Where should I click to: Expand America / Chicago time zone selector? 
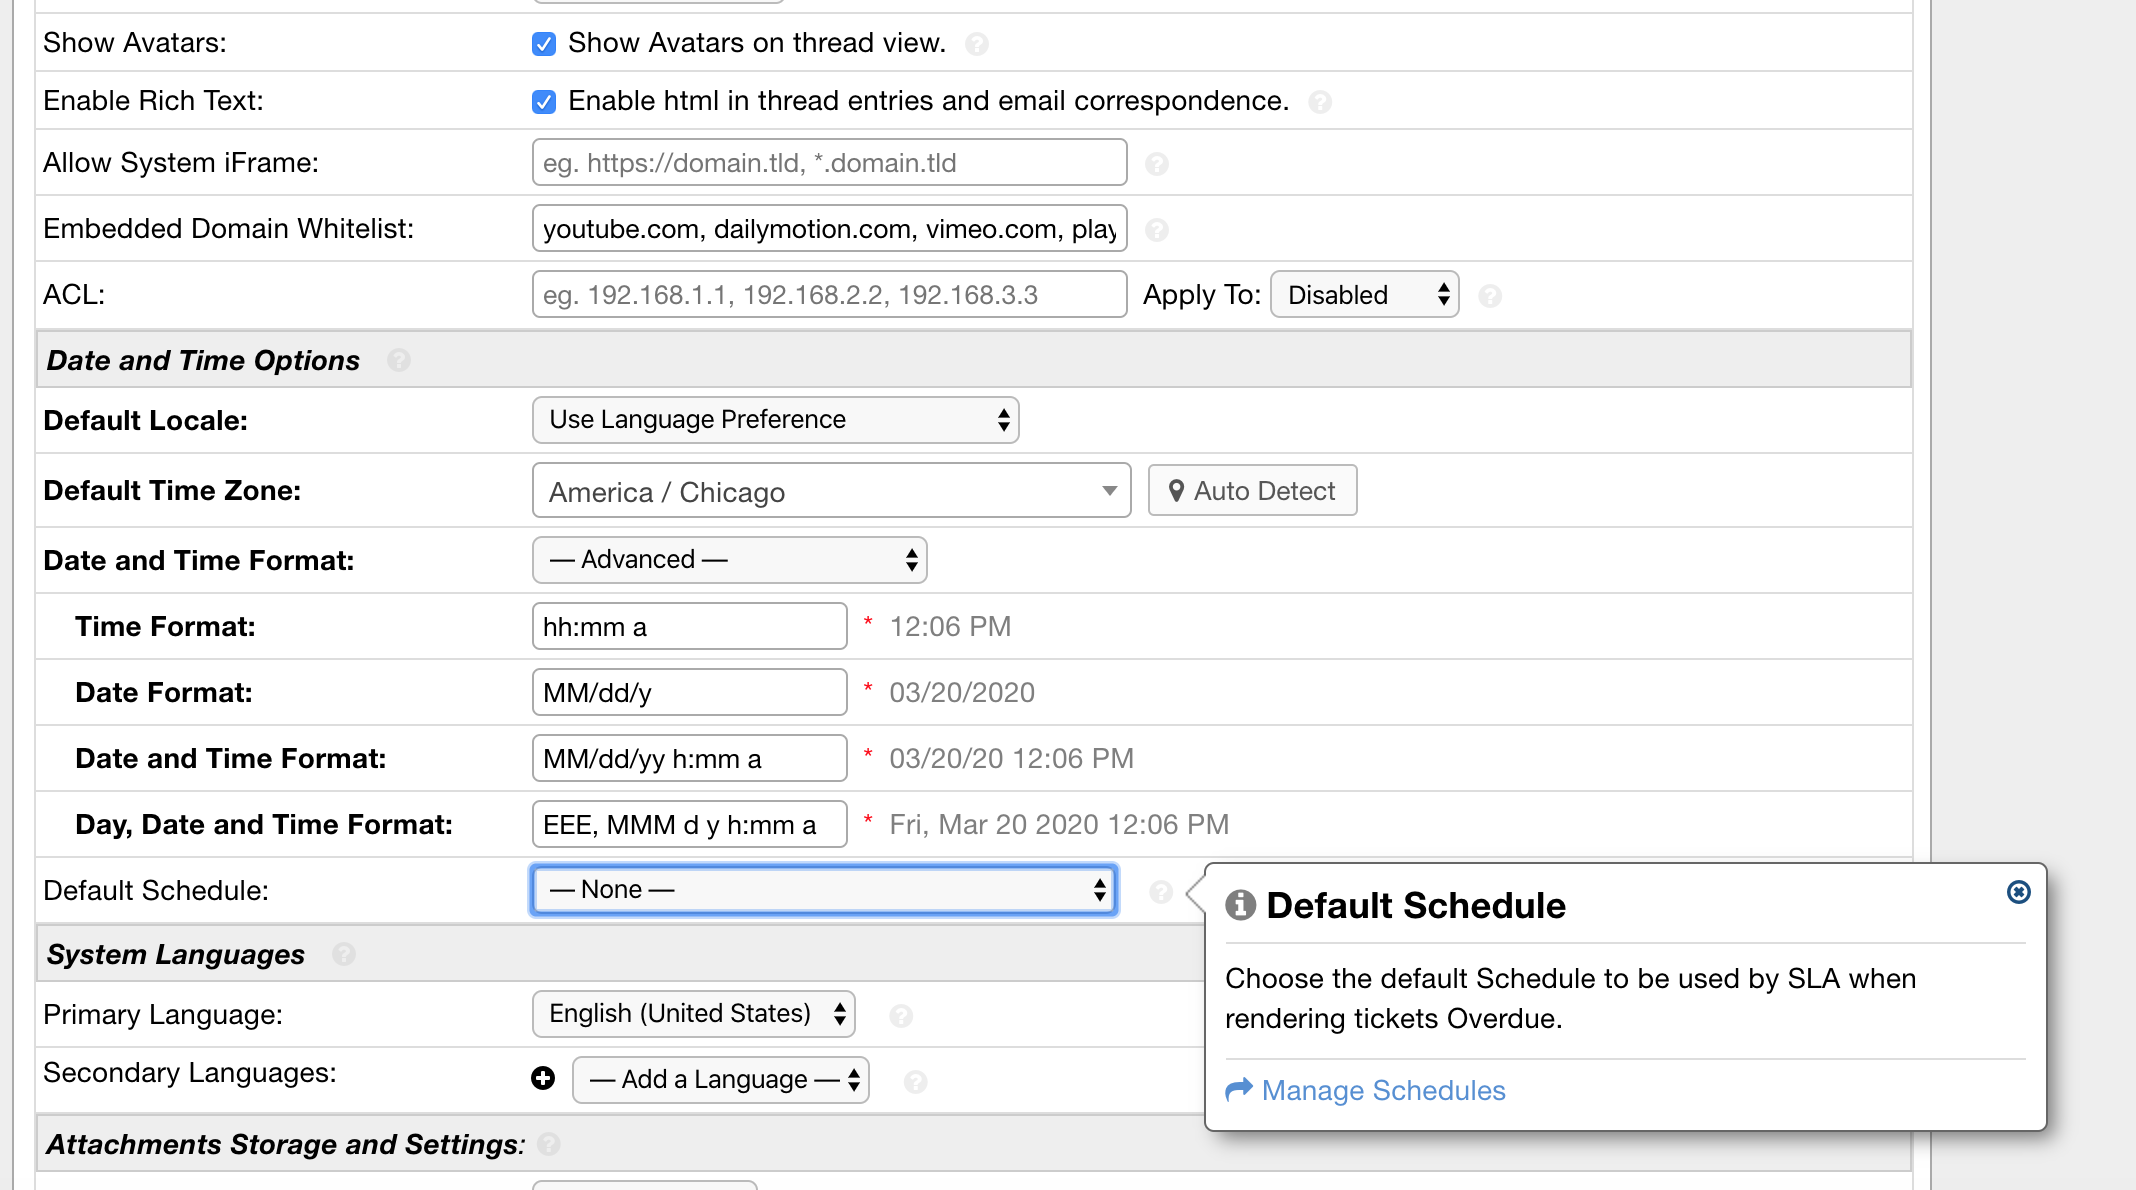point(832,491)
